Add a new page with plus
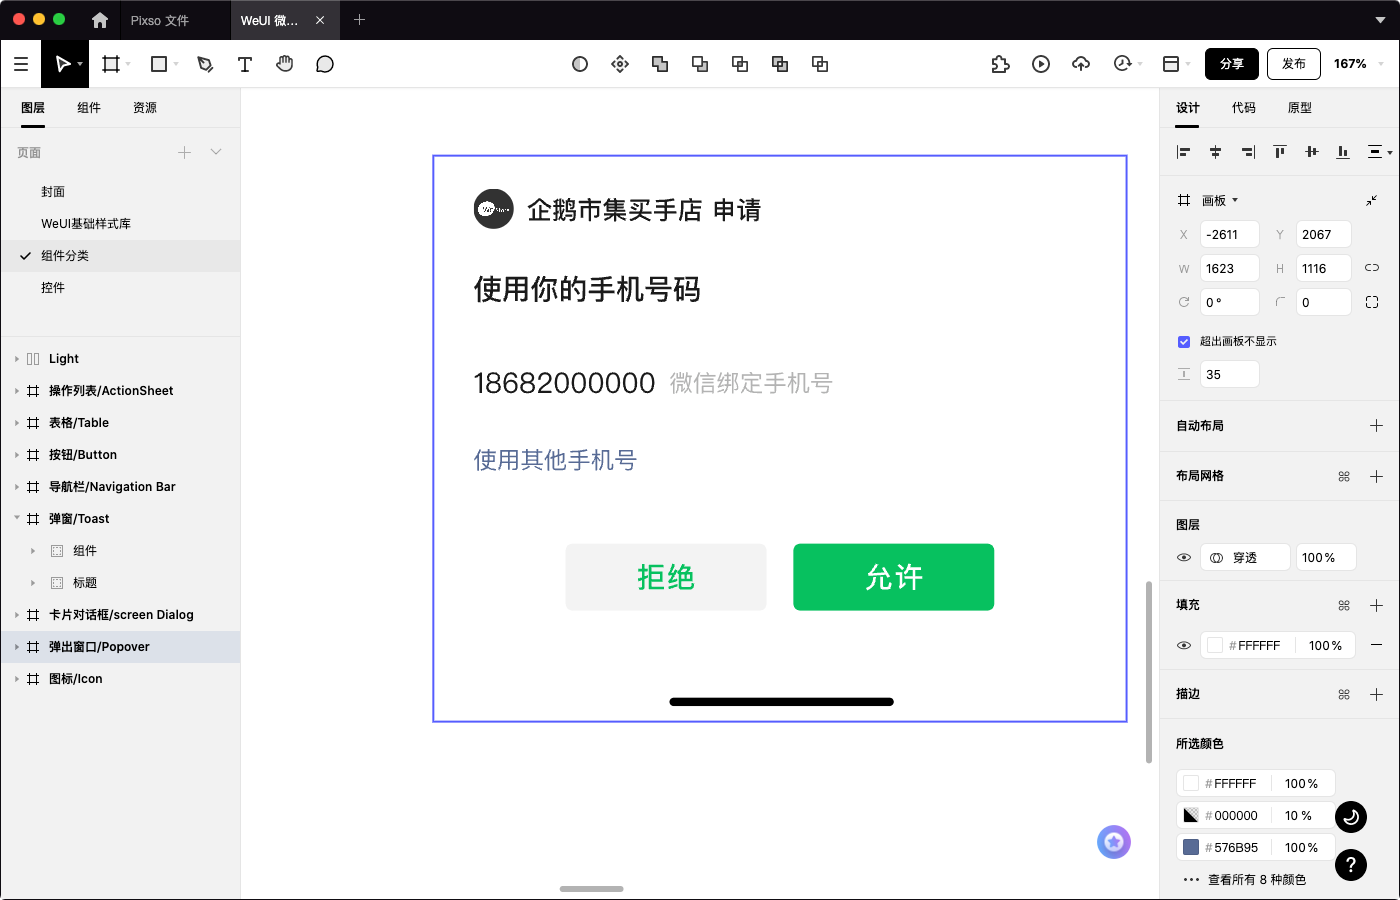This screenshot has height=900, width=1400. [184, 152]
